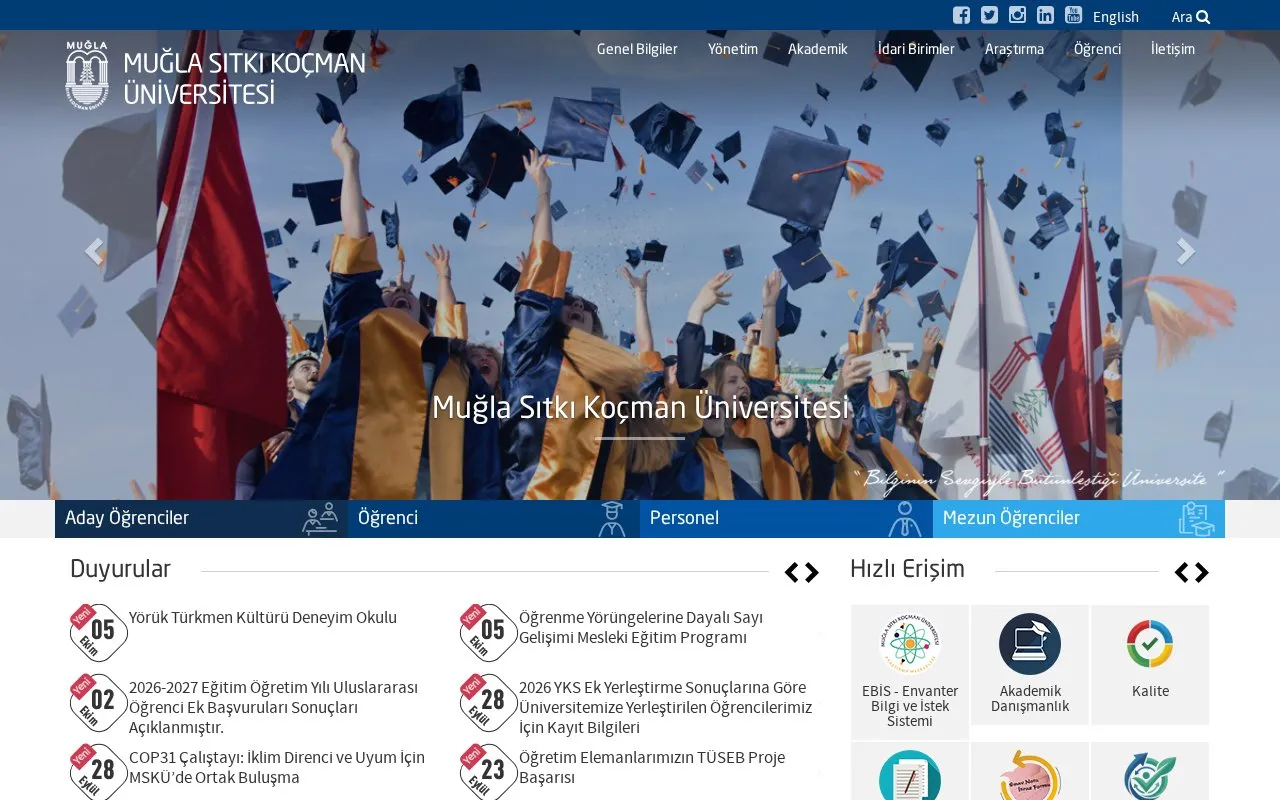Select the Öğrenci tab below slider

(494, 519)
